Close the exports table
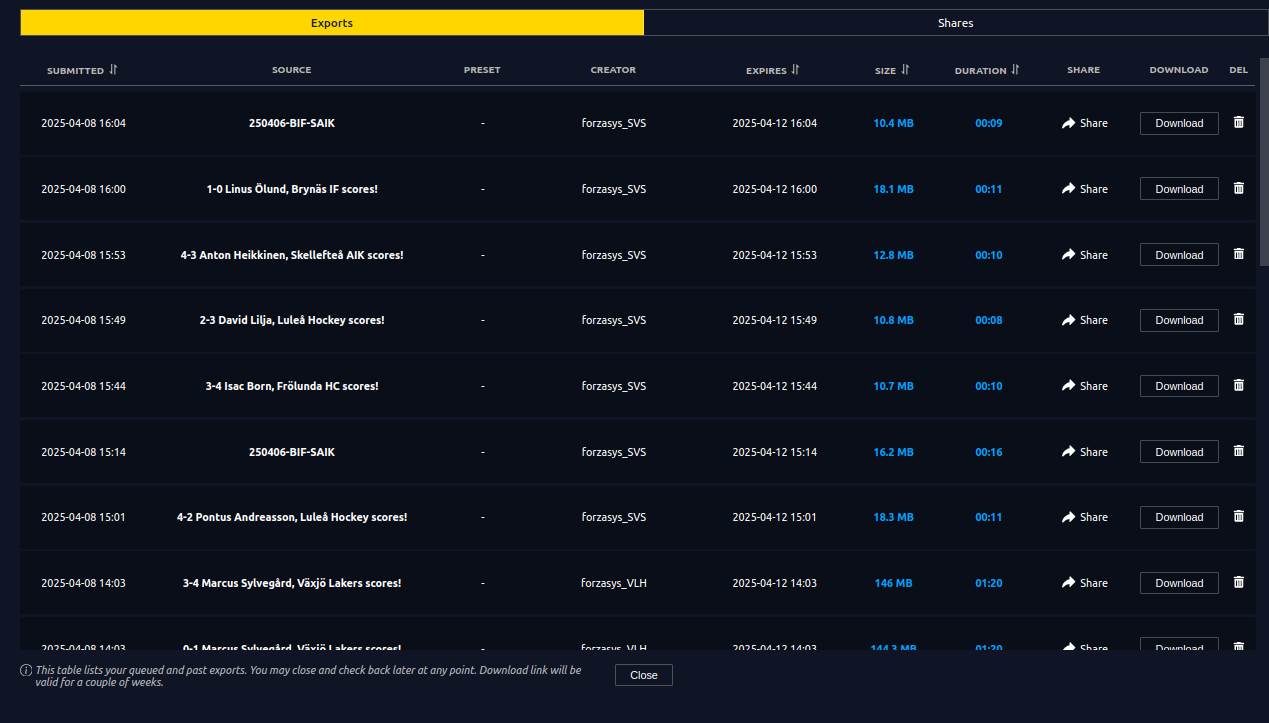The image size is (1269, 723). 643,675
